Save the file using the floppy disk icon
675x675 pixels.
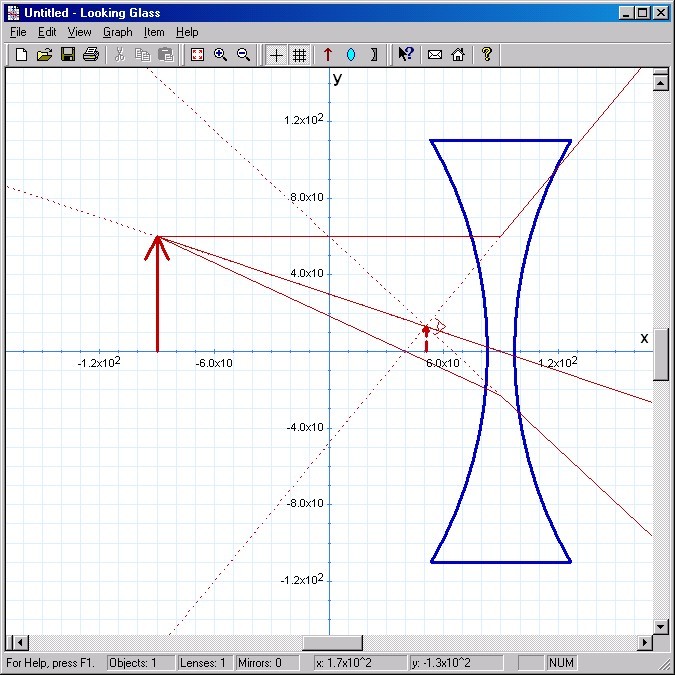(x=68, y=55)
